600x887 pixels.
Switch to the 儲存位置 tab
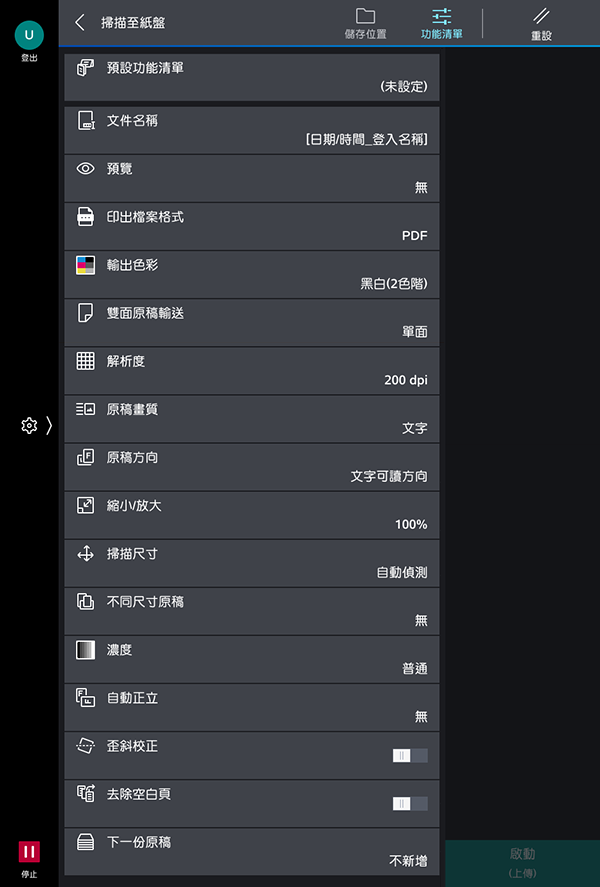pos(365,24)
